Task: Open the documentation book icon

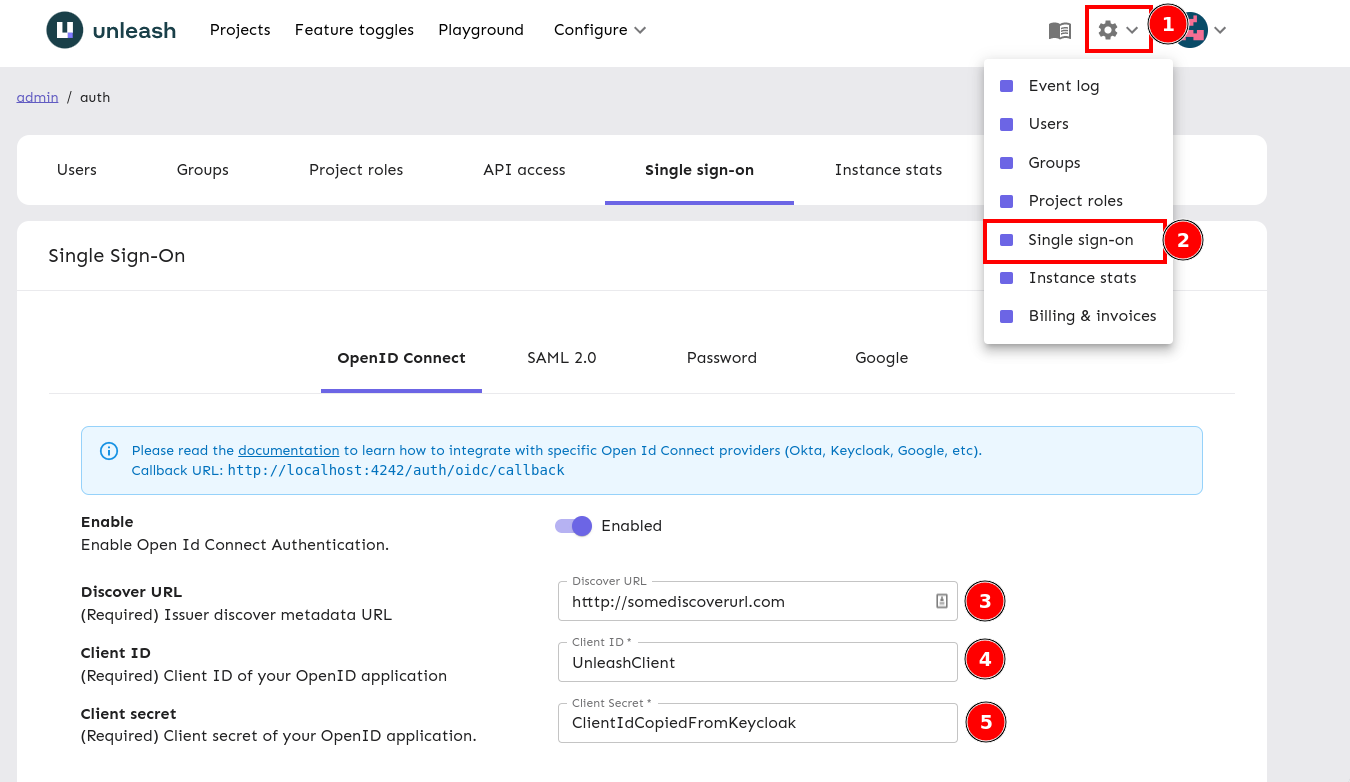Action: [1058, 30]
